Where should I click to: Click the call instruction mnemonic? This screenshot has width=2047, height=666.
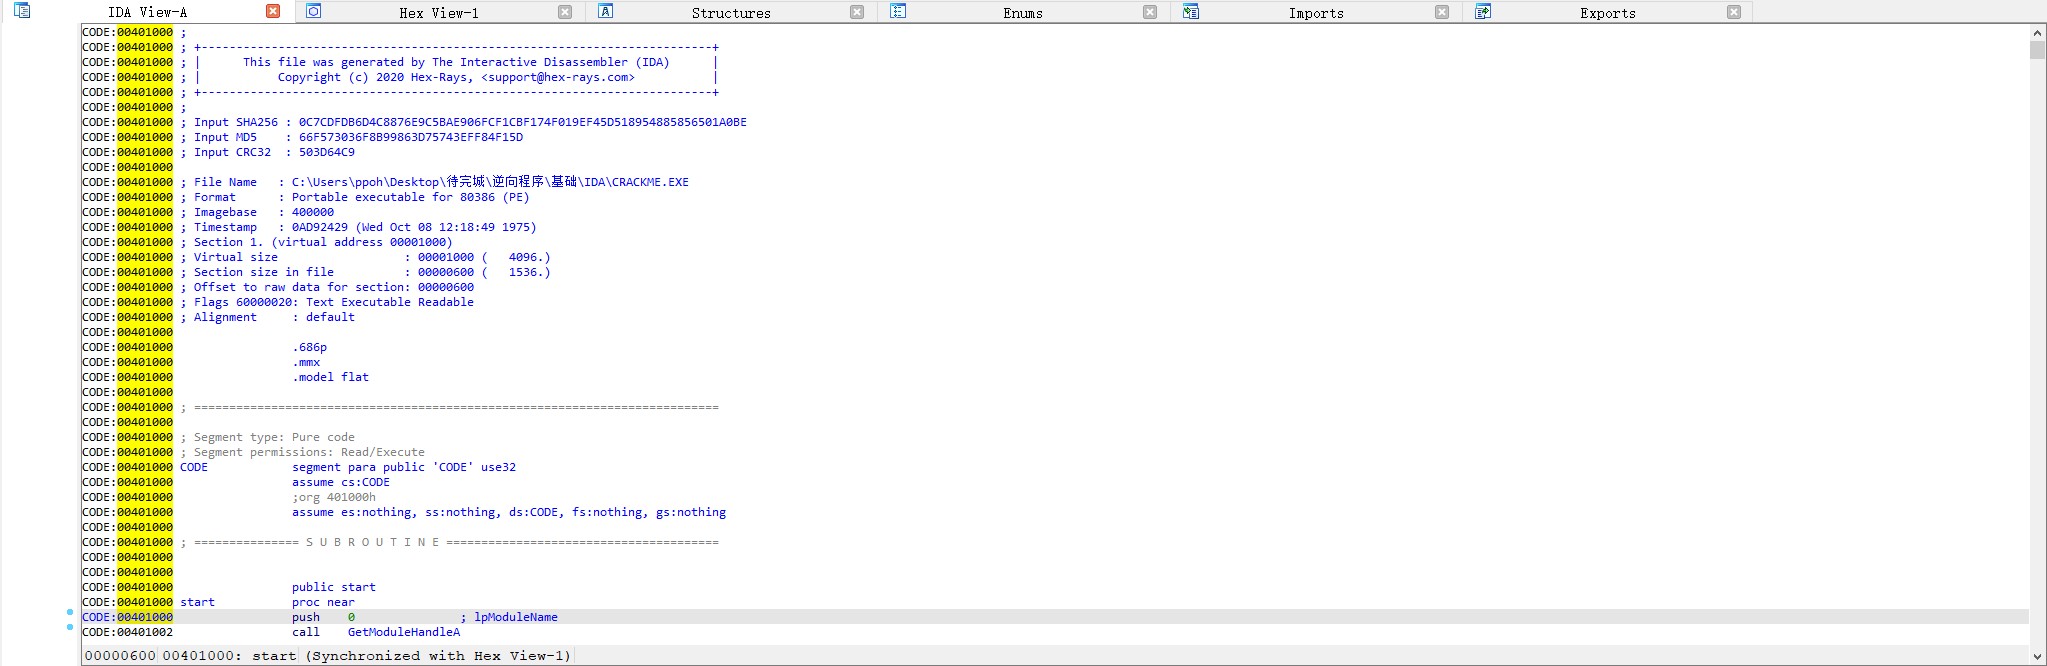[x=306, y=632]
